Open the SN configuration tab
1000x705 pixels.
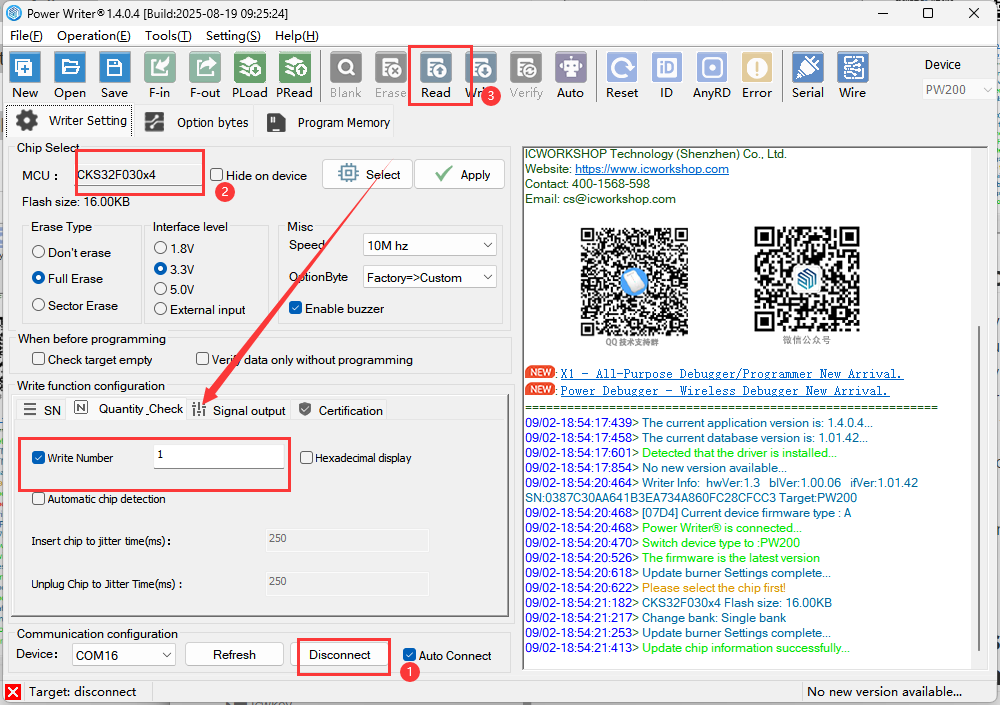42,410
